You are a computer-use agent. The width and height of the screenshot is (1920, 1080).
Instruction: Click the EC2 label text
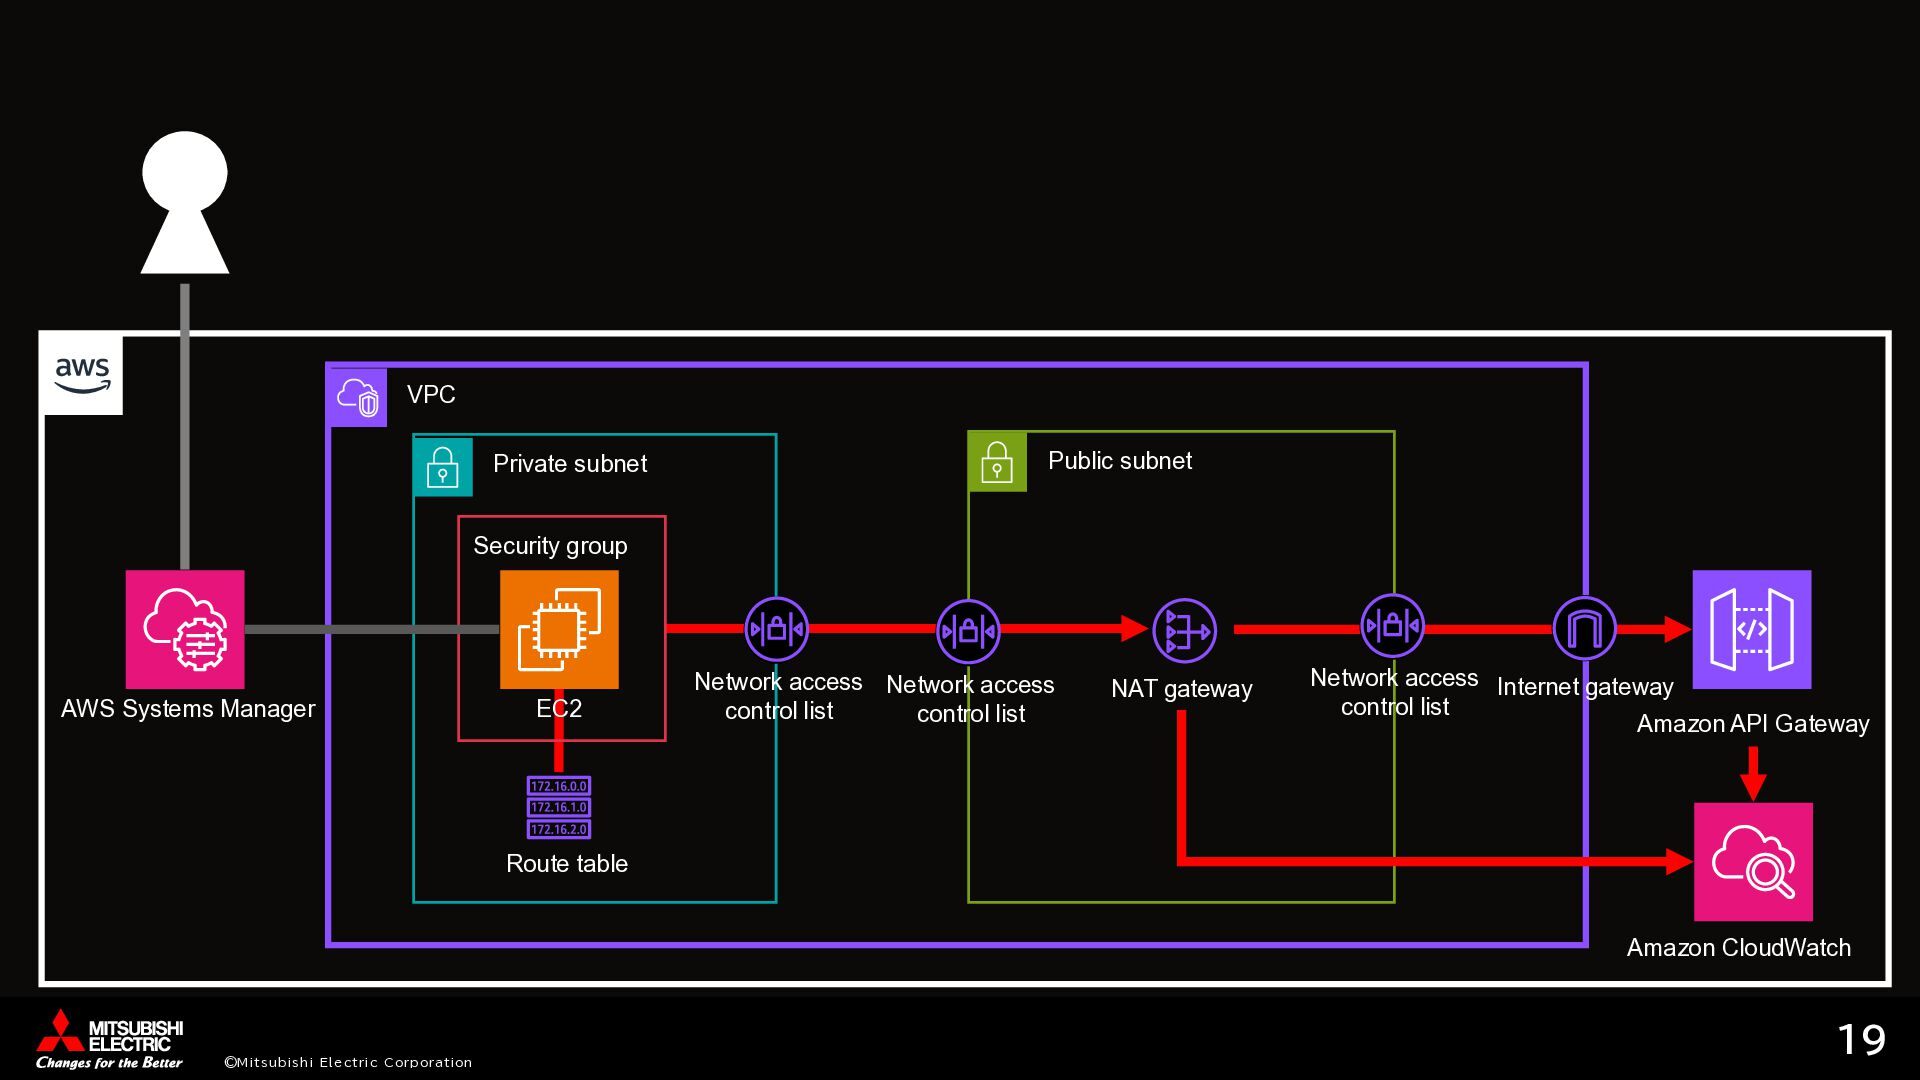559,708
